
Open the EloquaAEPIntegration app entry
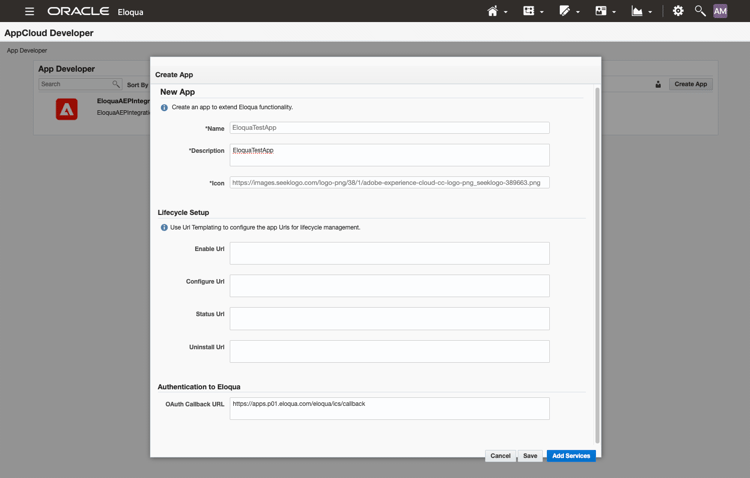point(123,101)
